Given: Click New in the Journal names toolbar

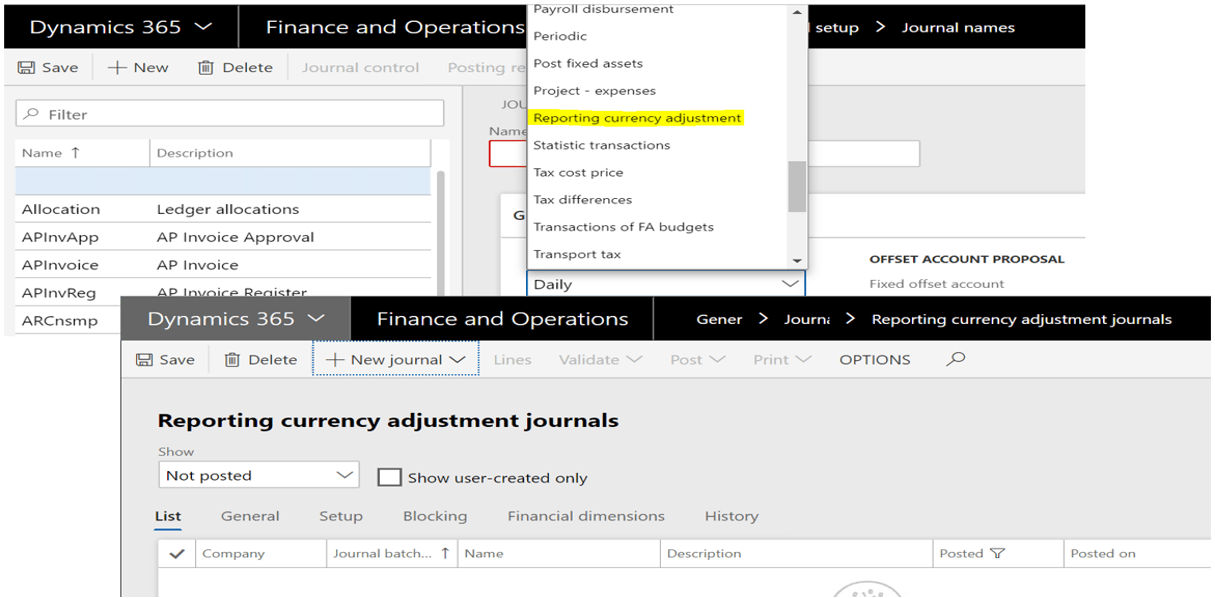Looking at the screenshot, I should click(x=138, y=67).
